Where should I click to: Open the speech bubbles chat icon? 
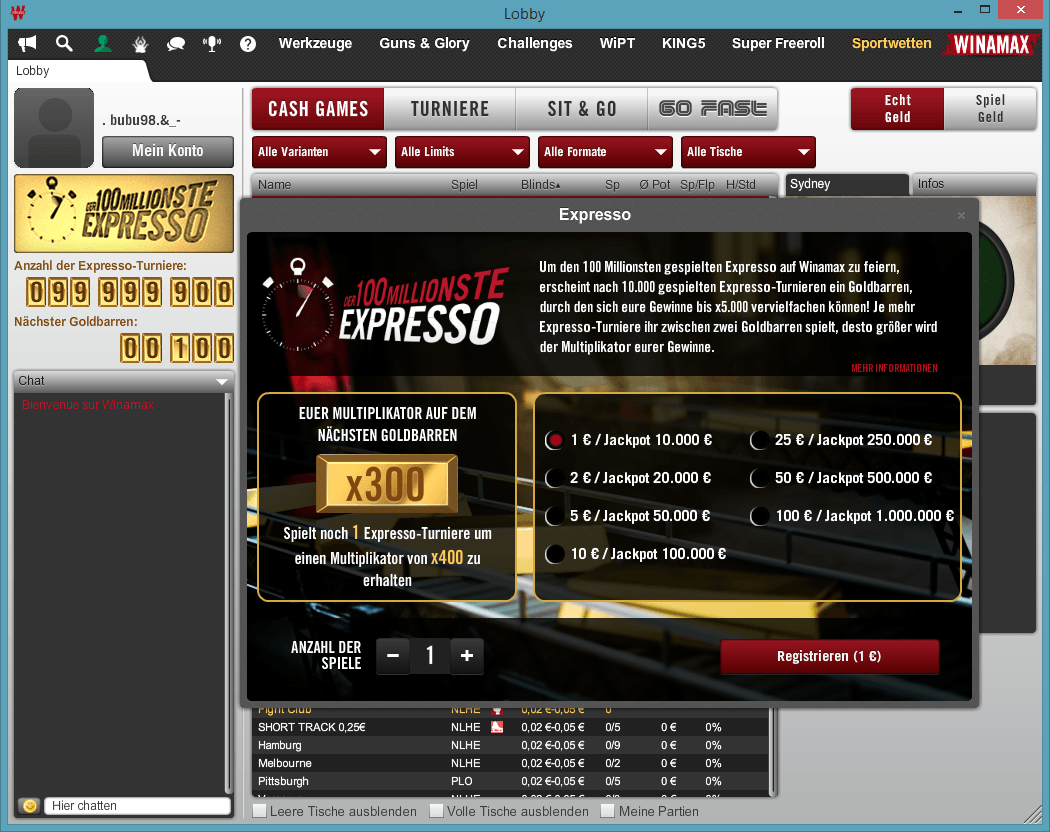[x=176, y=44]
